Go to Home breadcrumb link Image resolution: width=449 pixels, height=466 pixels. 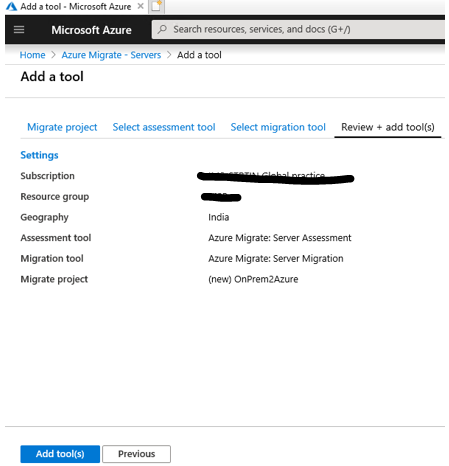click(32, 55)
